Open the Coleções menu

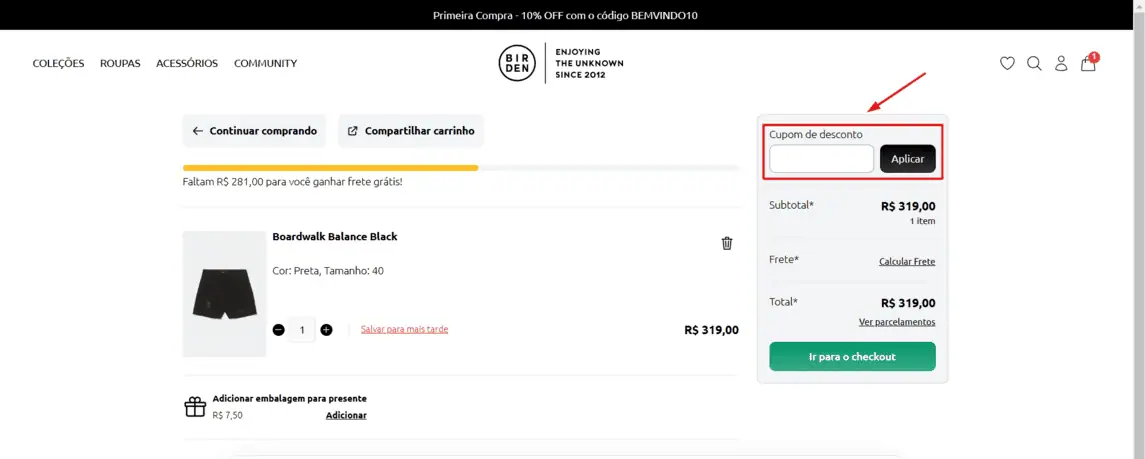58,63
